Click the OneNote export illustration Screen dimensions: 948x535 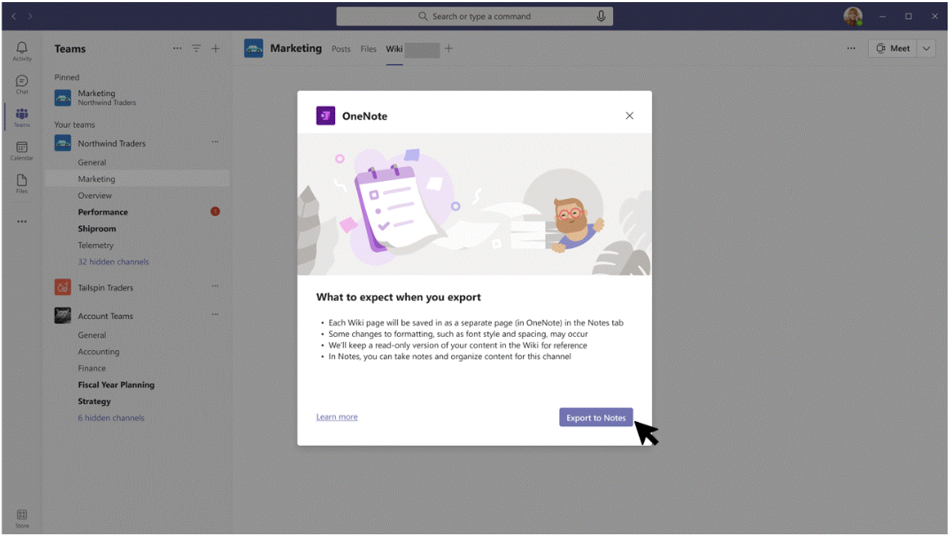(x=475, y=204)
